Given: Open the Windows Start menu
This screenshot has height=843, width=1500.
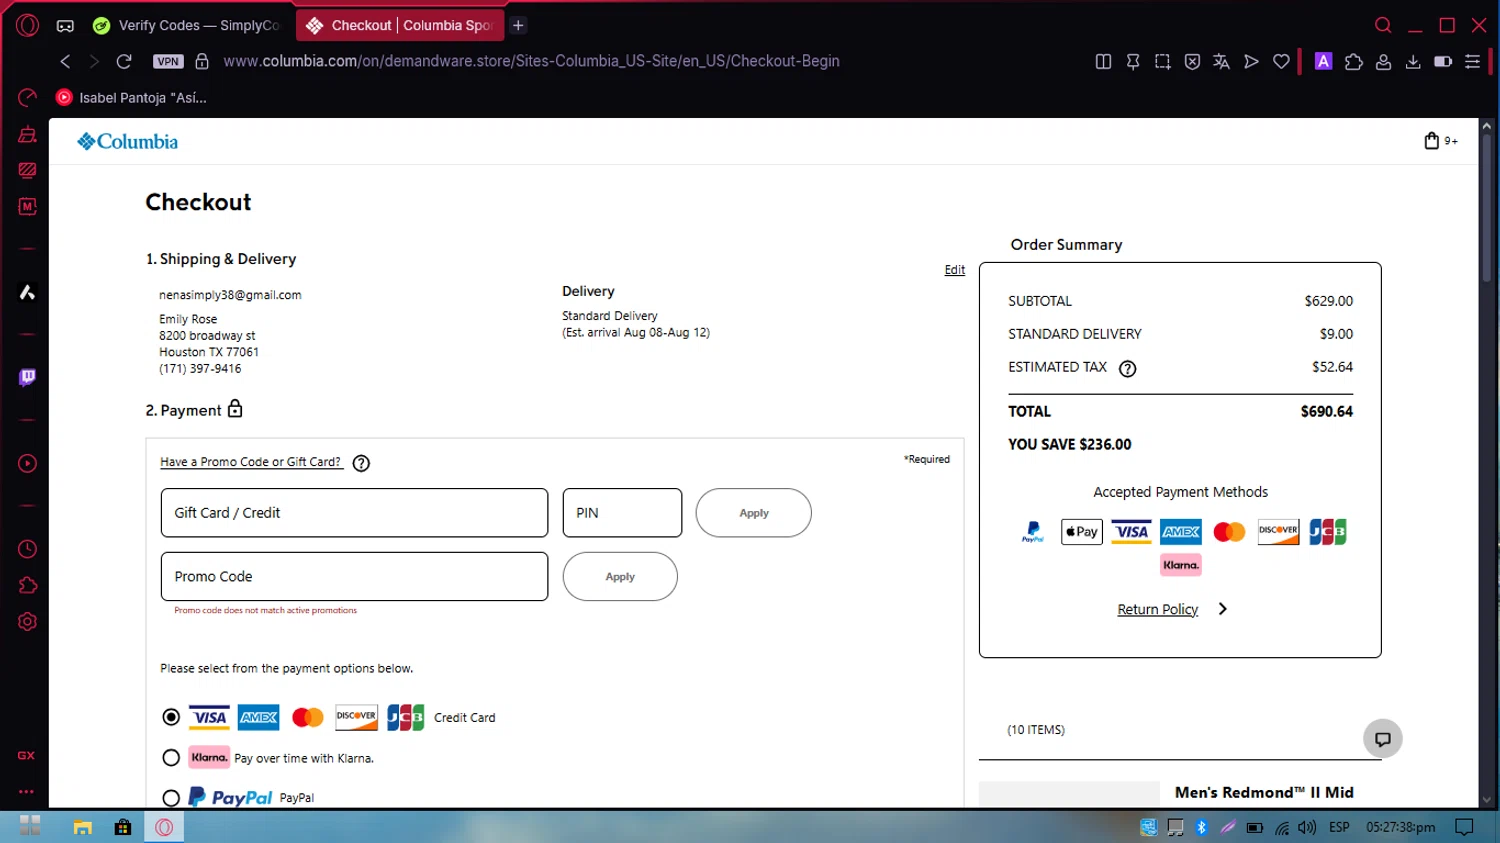Looking at the screenshot, I should click(30, 826).
